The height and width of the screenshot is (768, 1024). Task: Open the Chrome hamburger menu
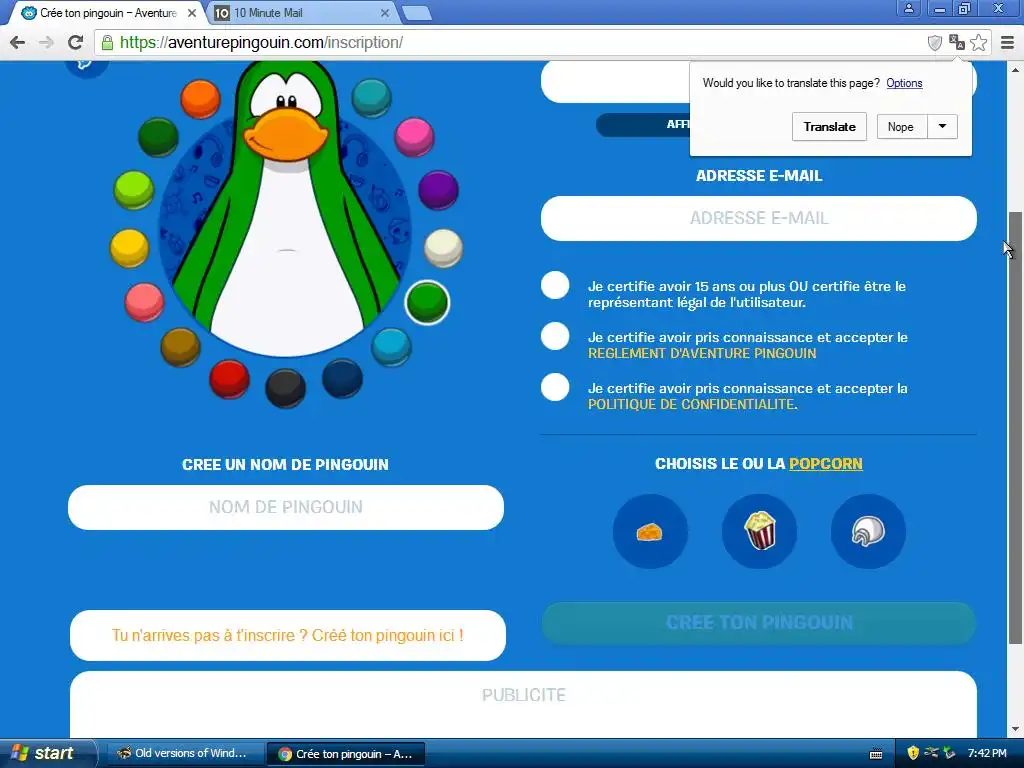pos(1007,42)
